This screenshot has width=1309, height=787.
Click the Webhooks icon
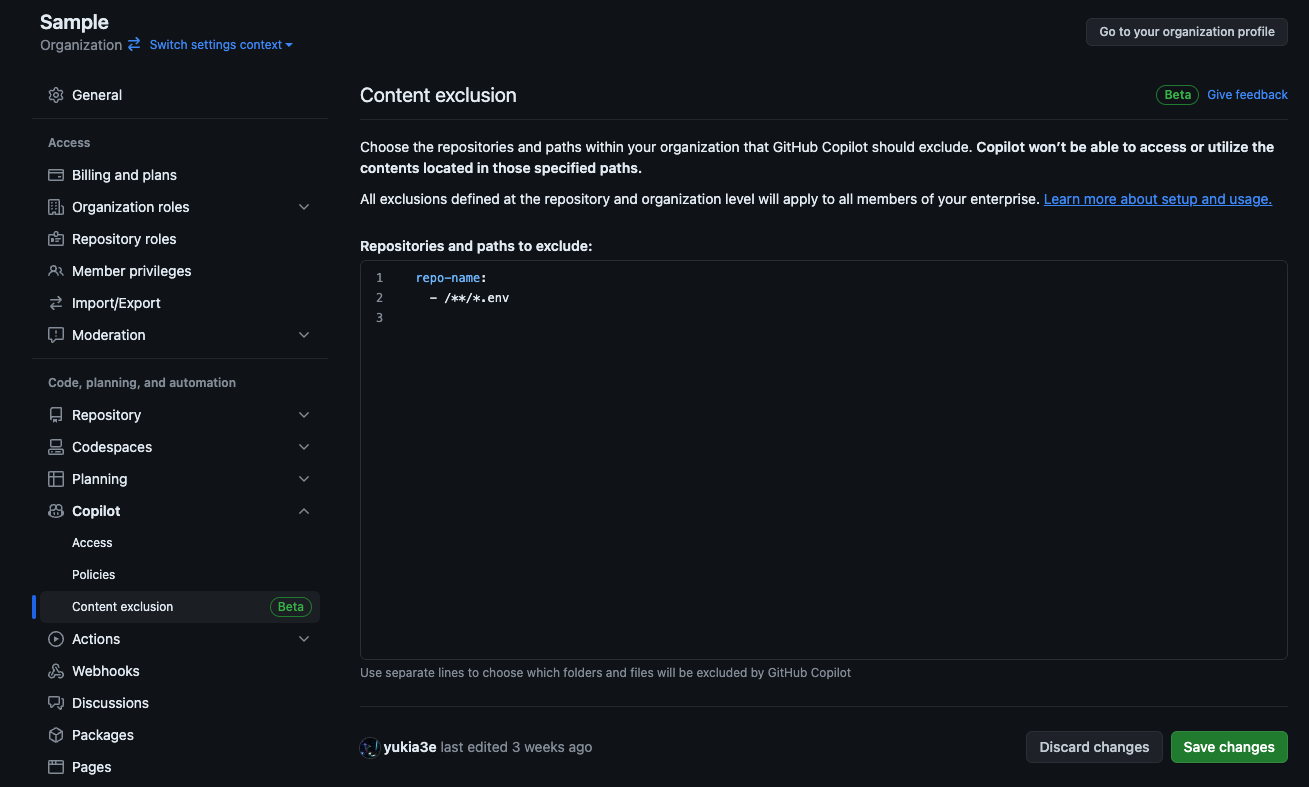point(55,670)
